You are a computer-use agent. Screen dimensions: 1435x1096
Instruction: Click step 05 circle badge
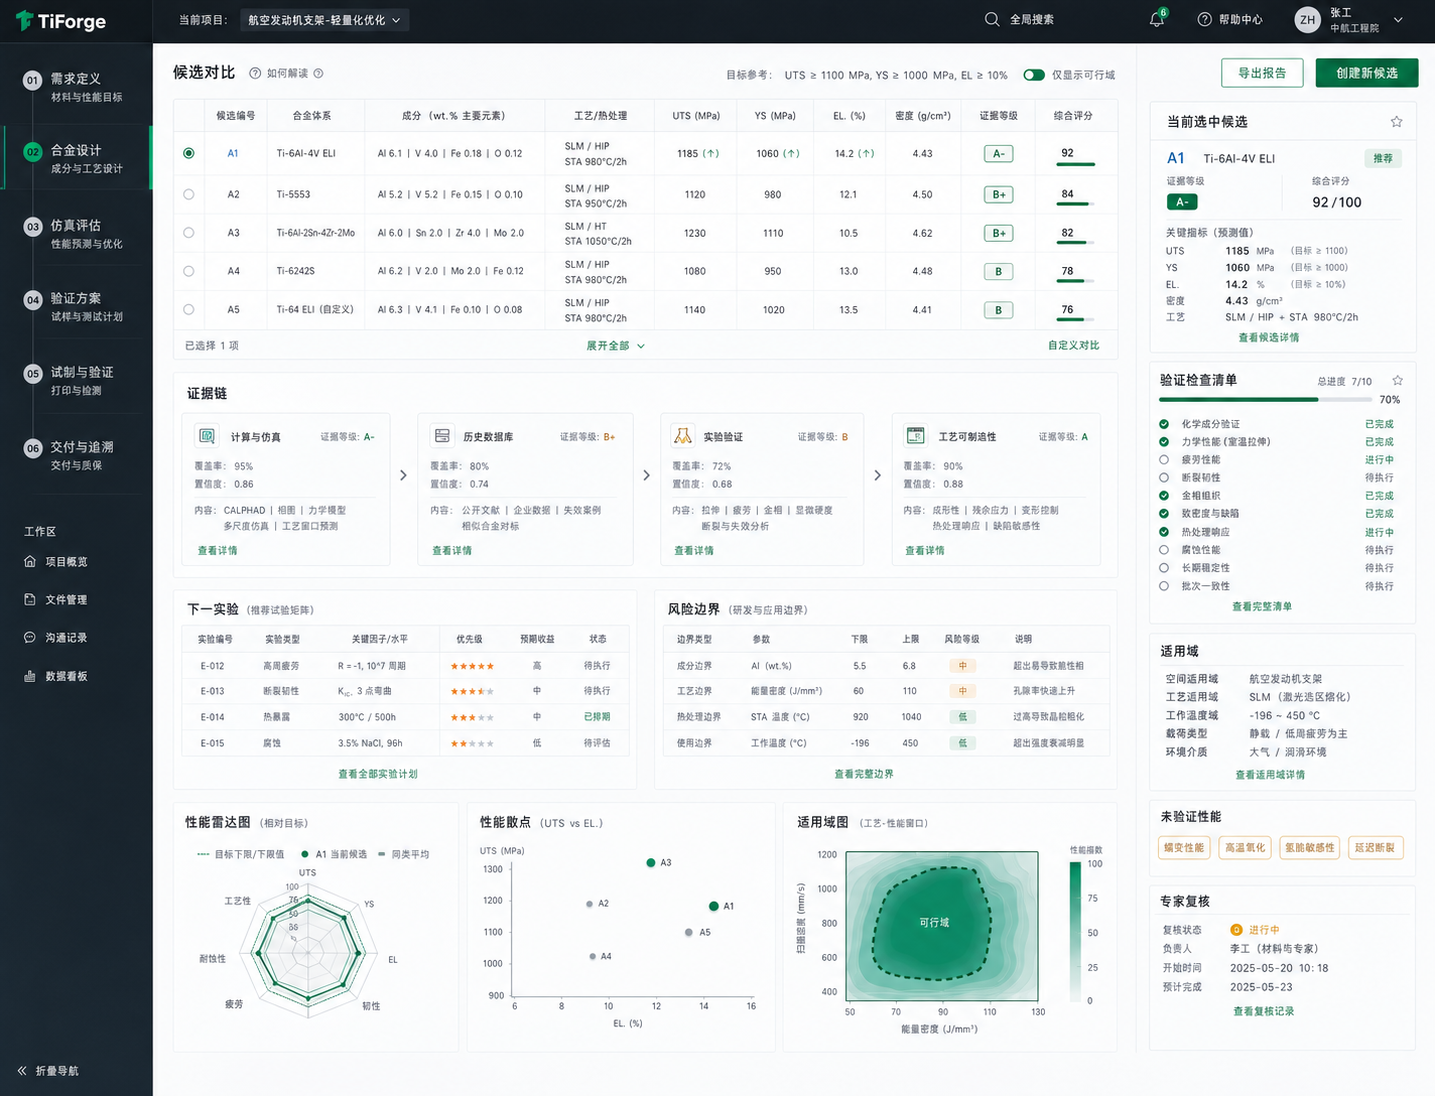pos(33,374)
